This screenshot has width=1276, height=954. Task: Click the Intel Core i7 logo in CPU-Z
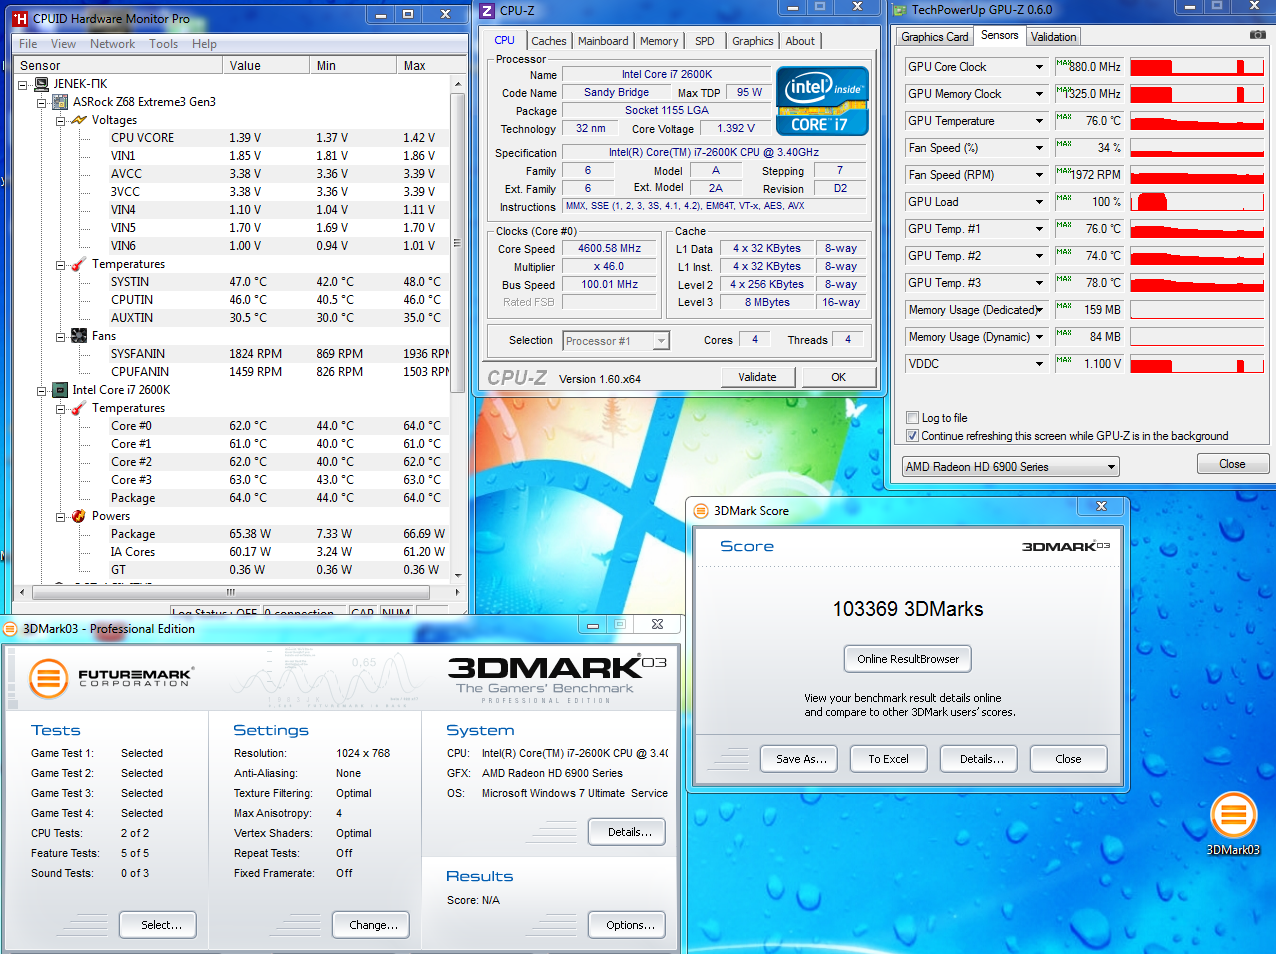822,101
